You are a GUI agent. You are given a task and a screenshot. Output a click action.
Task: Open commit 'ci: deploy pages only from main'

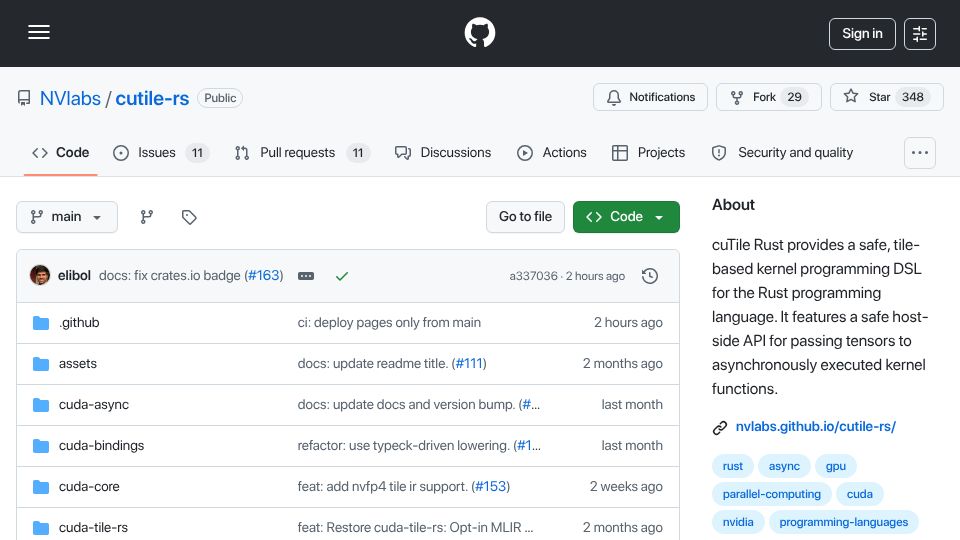(x=389, y=323)
